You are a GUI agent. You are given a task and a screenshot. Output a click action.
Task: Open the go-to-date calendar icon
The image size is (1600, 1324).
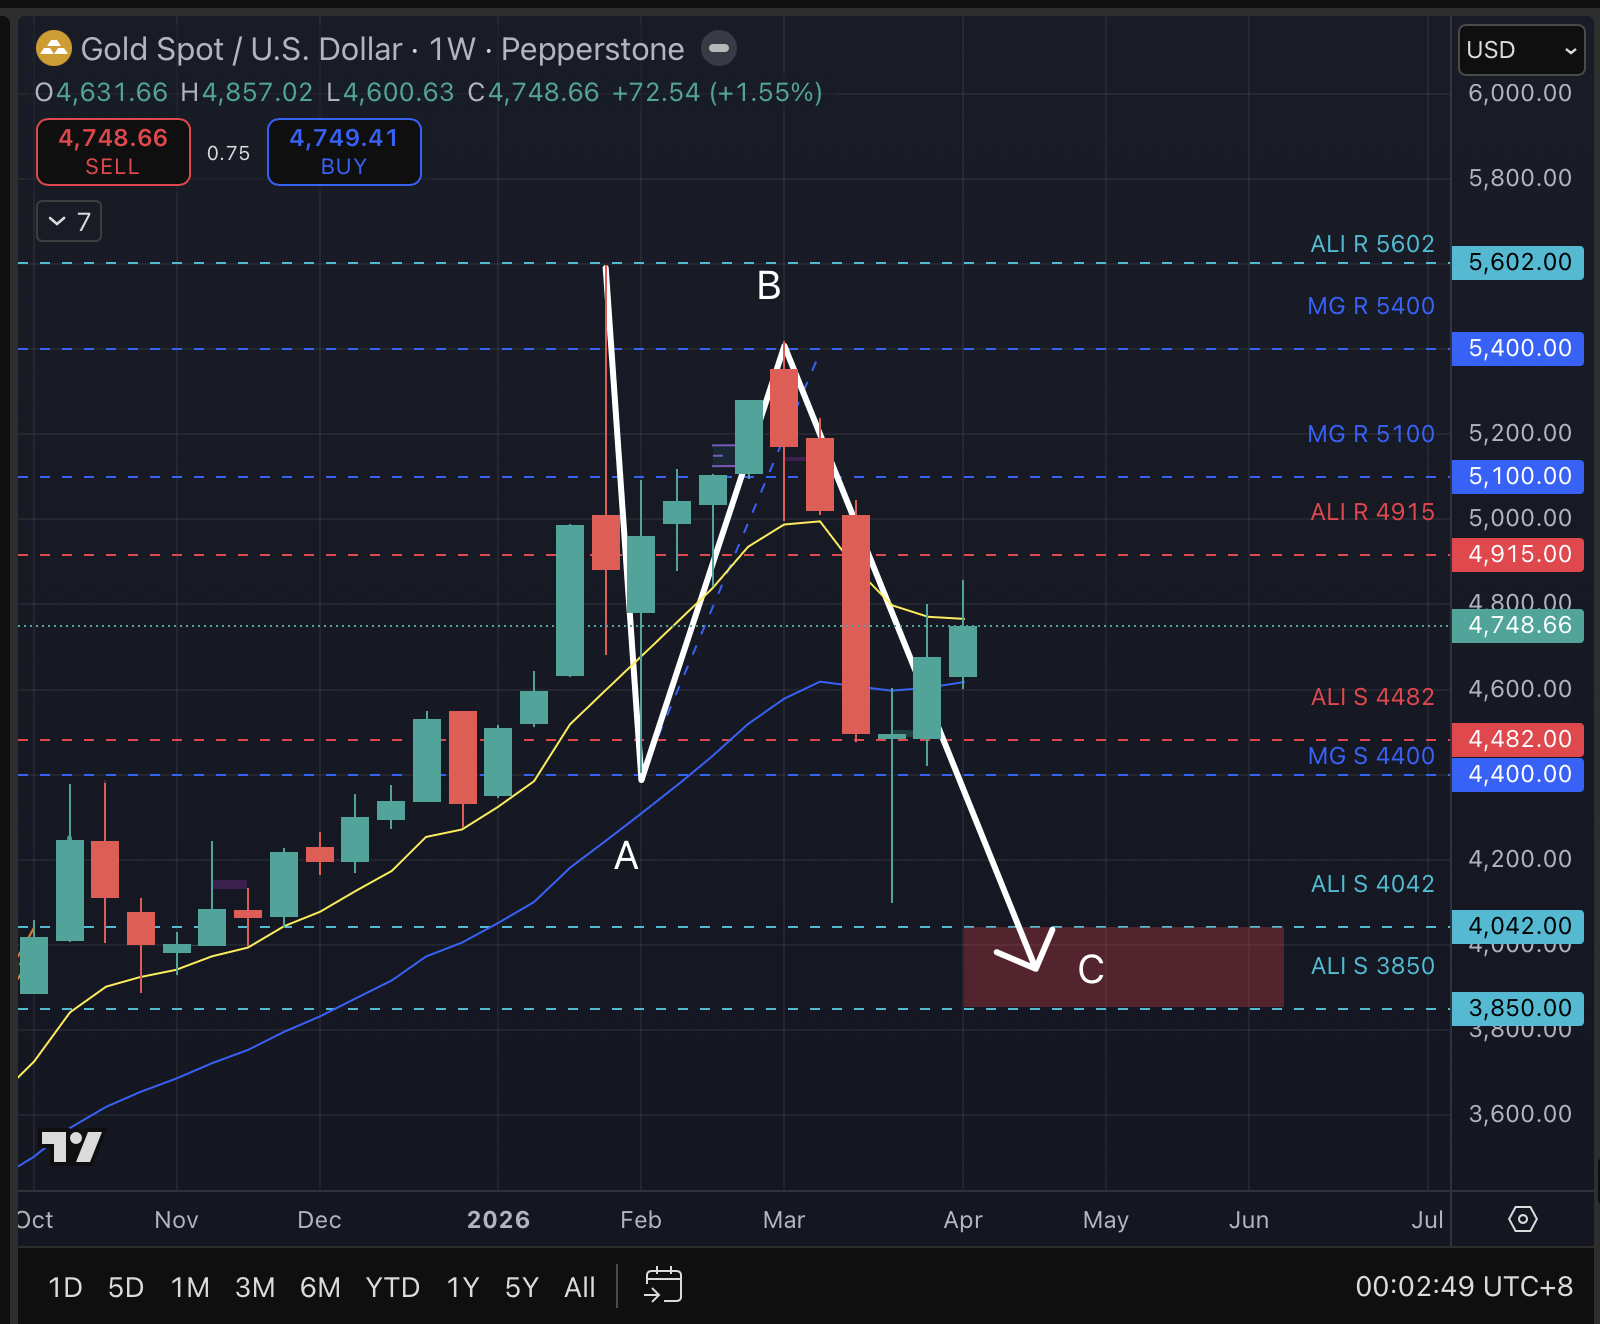(x=663, y=1285)
